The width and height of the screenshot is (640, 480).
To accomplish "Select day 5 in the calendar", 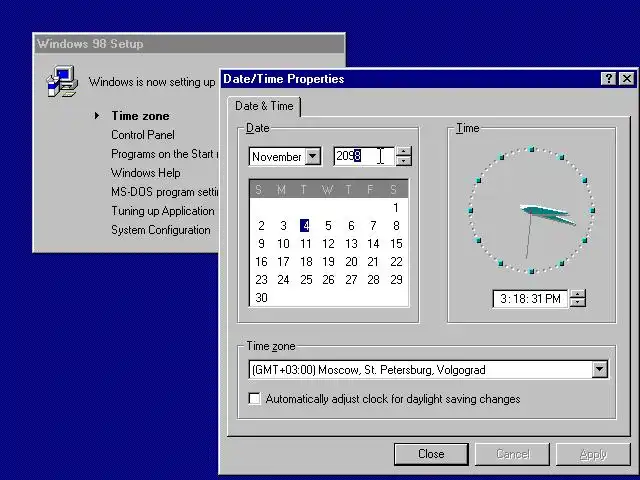I will pyautogui.click(x=328, y=226).
